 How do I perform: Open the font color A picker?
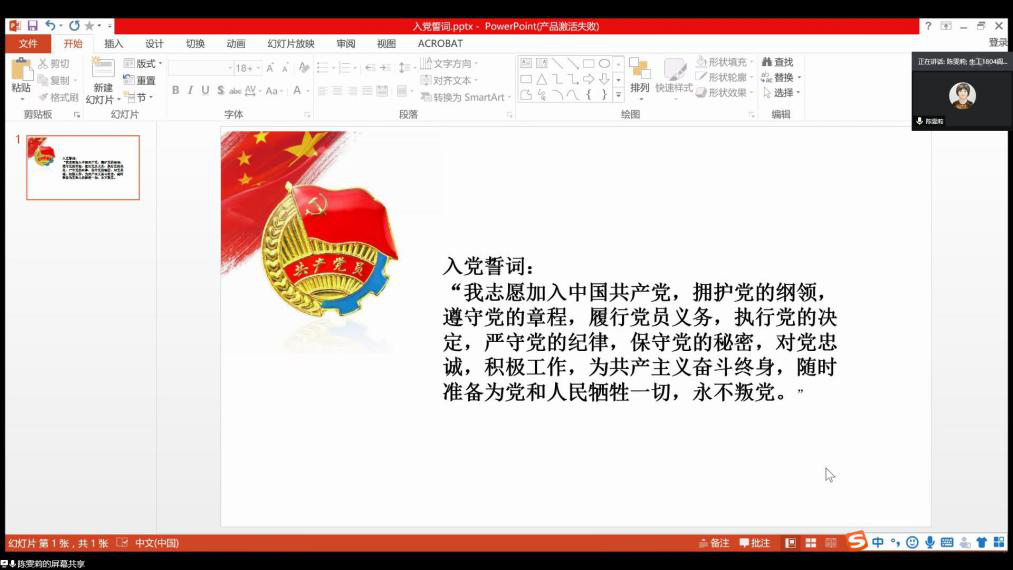pyautogui.click(x=297, y=90)
